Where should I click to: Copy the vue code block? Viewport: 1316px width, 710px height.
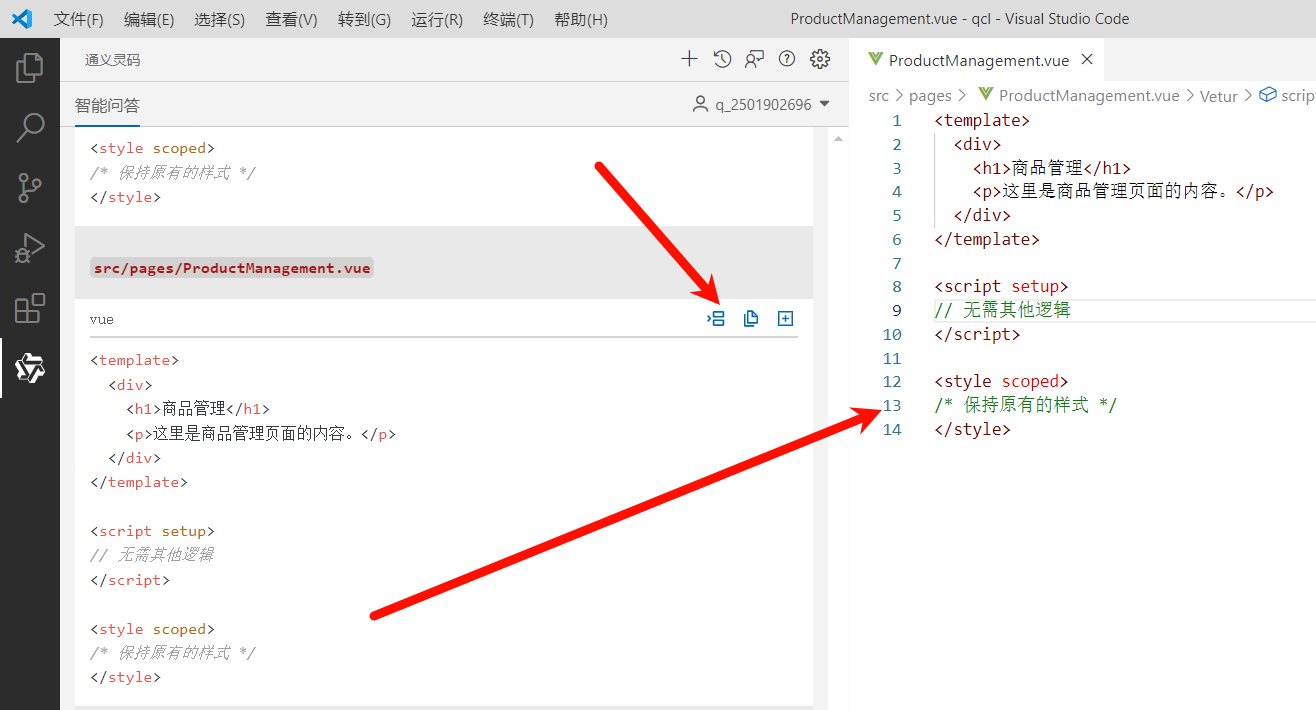pyautogui.click(x=751, y=319)
